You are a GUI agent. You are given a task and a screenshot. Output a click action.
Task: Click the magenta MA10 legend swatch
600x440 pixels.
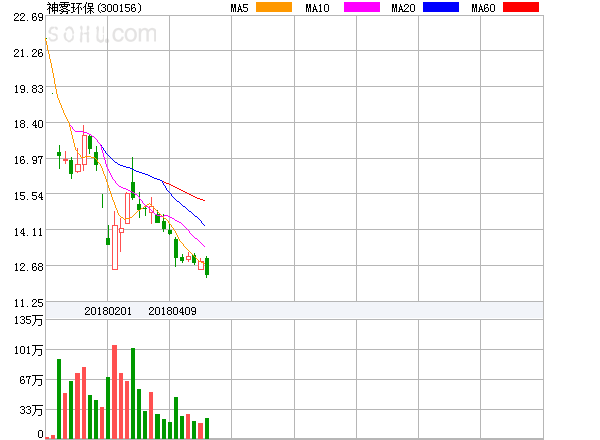[362, 7]
